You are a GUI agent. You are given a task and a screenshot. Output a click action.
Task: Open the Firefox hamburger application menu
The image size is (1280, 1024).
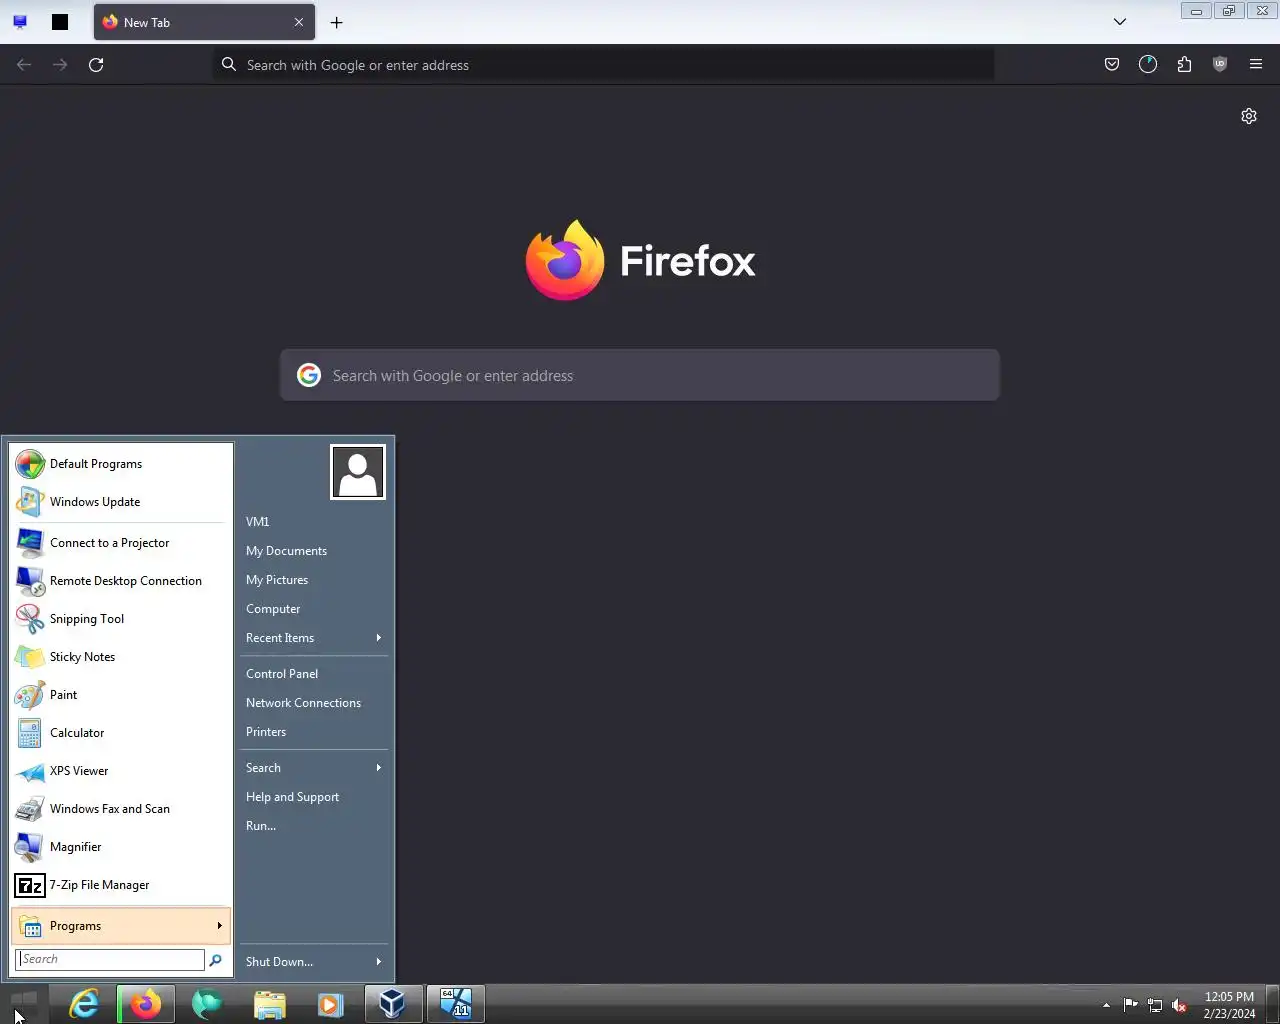(1256, 65)
